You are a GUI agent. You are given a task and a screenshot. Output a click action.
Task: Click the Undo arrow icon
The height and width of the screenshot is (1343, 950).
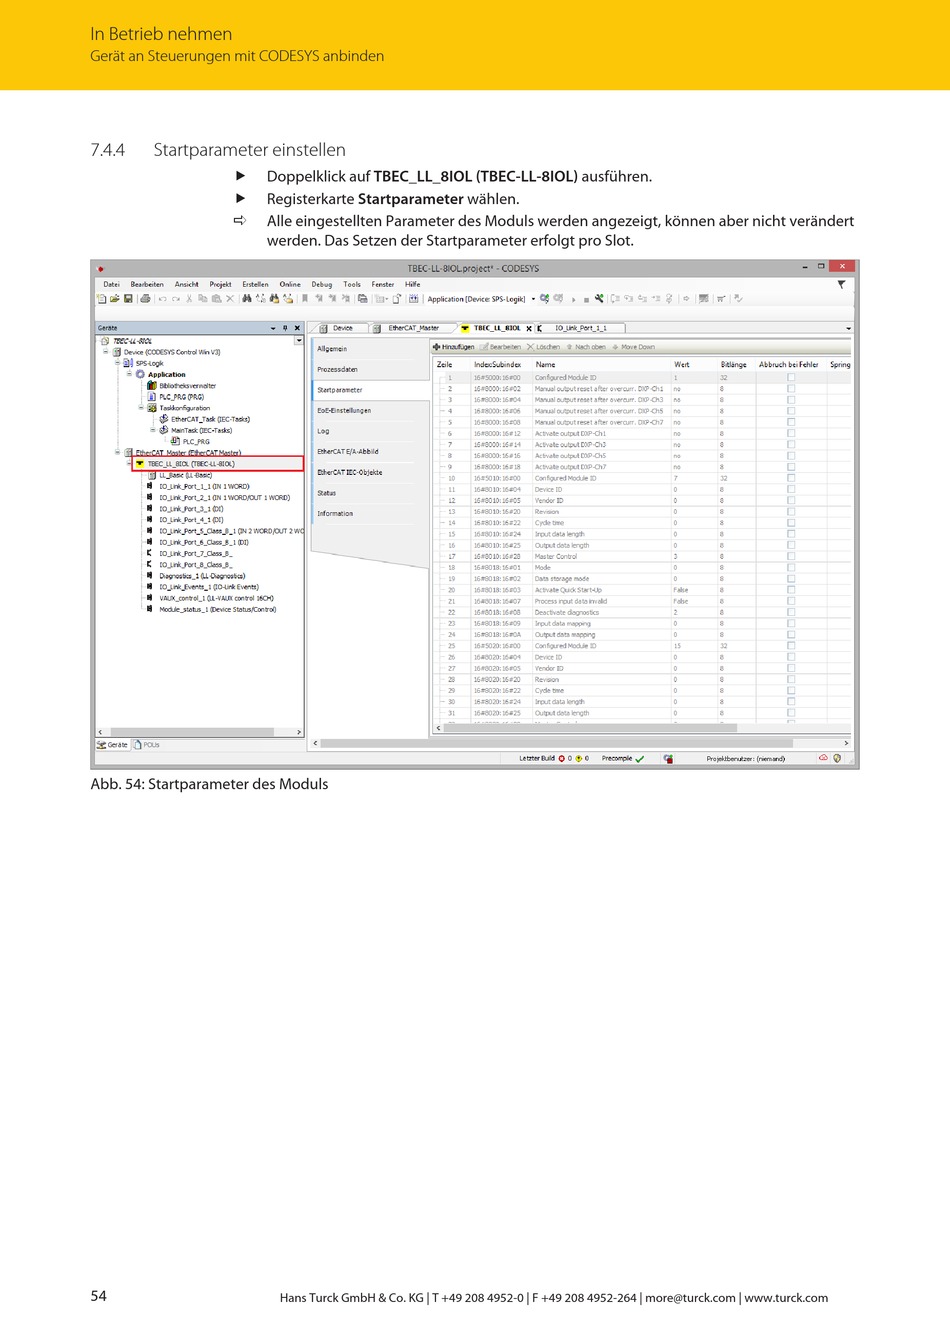pos(162,298)
